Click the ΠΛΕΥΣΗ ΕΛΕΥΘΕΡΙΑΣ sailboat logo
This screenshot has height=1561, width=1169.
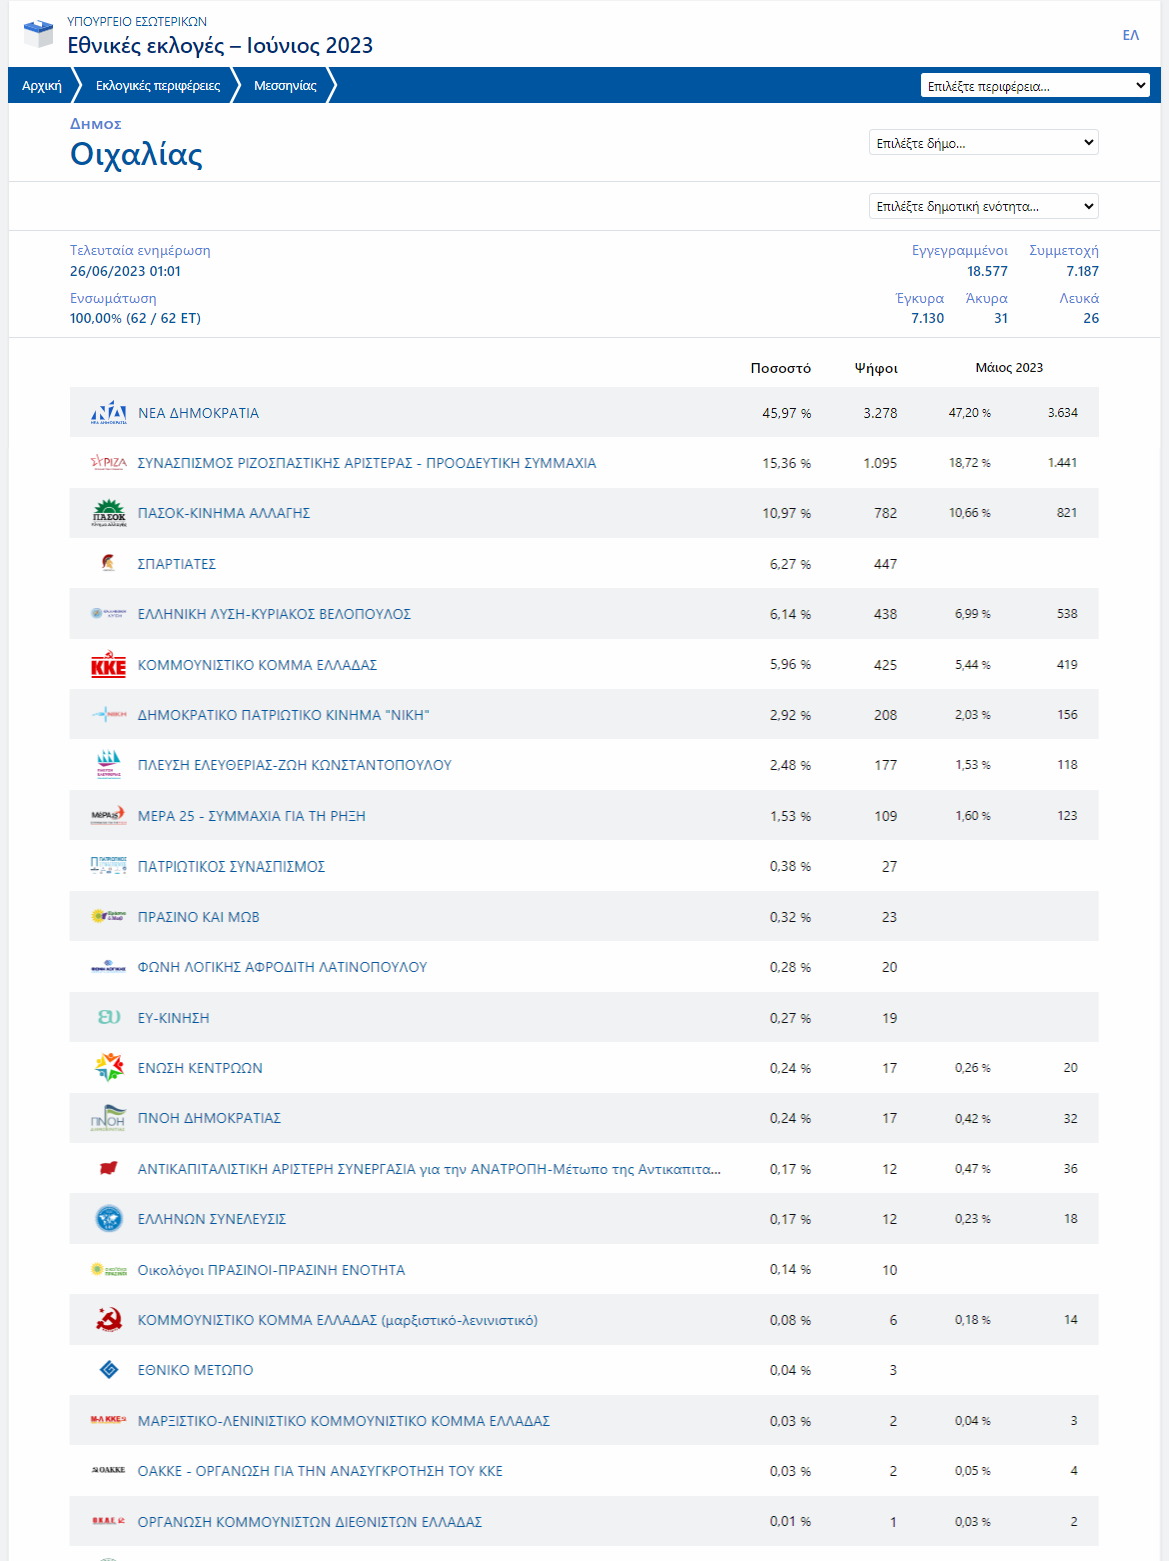coord(109,765)
